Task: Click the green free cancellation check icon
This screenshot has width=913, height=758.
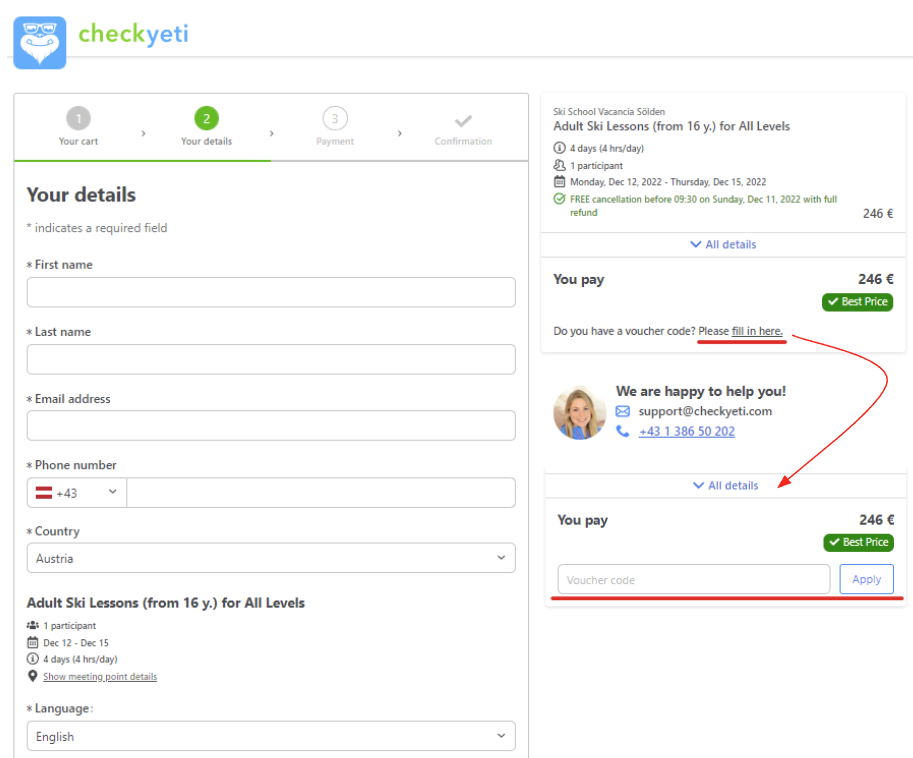Action: pyautogui.click(x=559, y=199)
